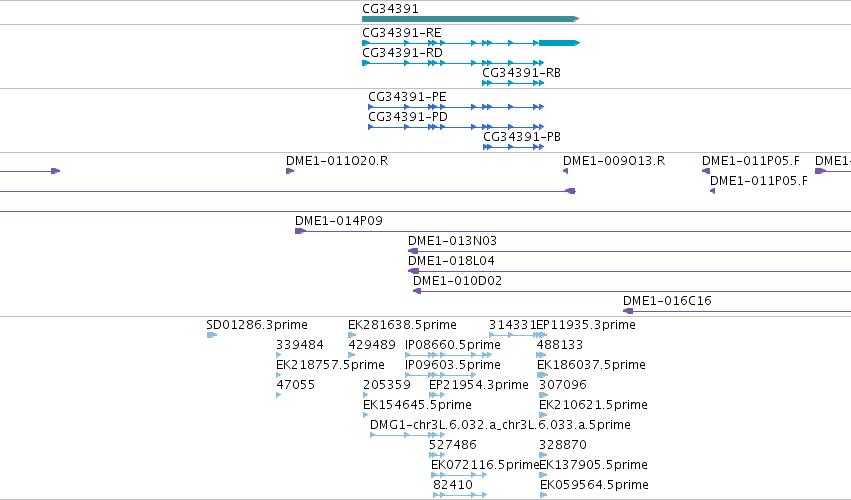Select protein CG34391-PB label
Image resolution: width=851 pixels, height=500 pixels.
[x=522, y=137]
